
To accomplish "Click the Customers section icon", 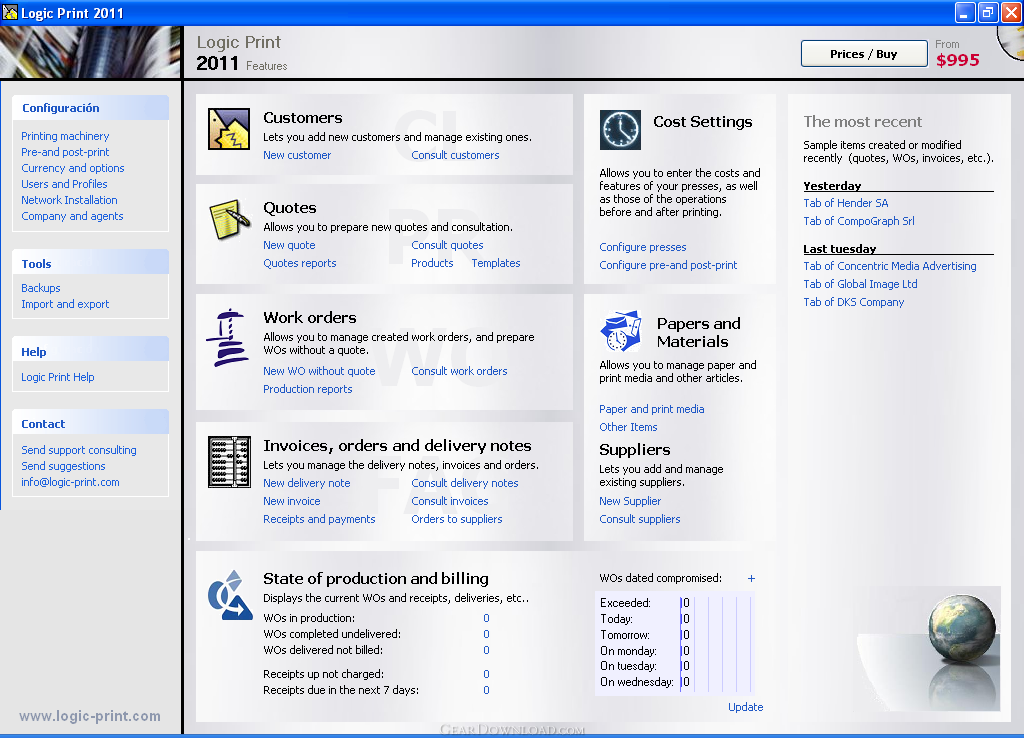I will pyautogui.click(x=229, y=129).
